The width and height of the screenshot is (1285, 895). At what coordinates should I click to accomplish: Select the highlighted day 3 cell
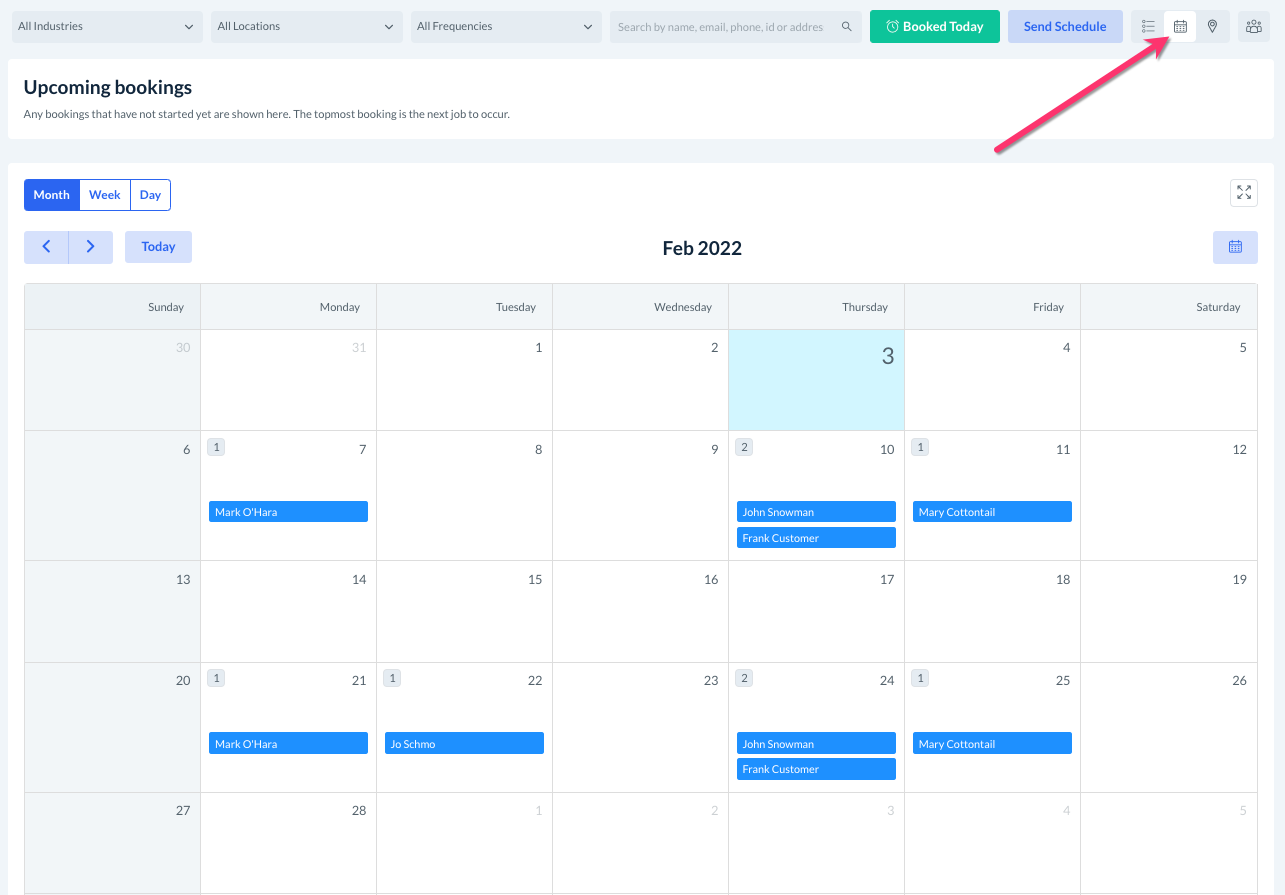pos(817,380)
